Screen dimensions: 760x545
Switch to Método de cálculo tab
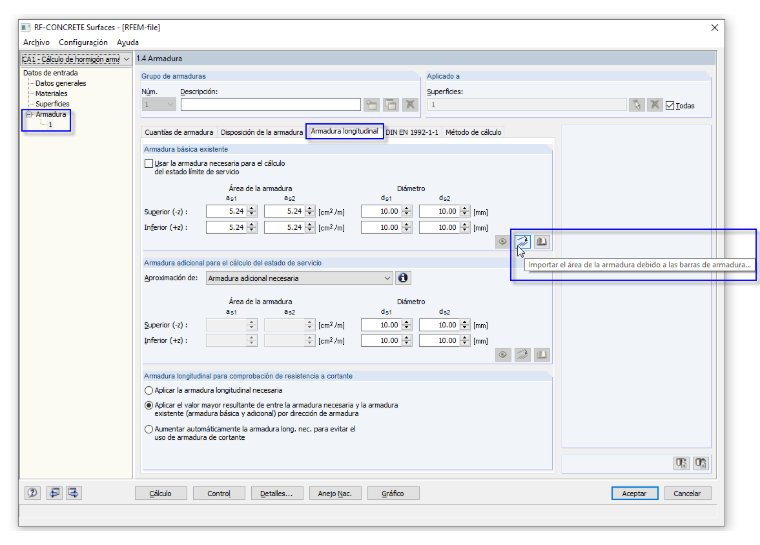(x=473, y=132)
